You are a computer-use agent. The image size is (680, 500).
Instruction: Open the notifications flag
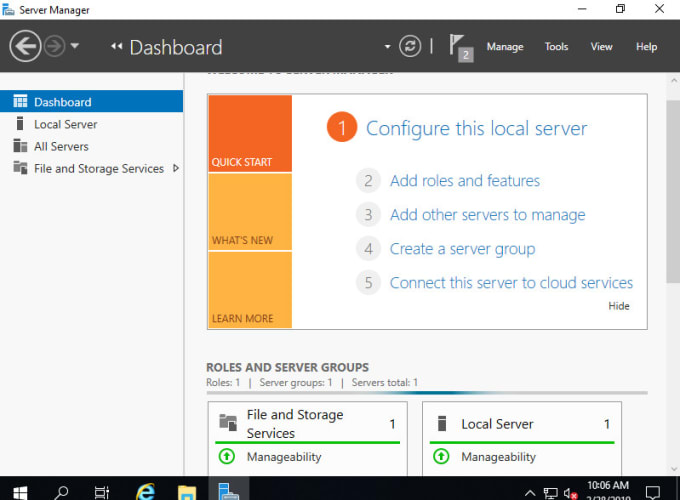(x=461, y=48)
